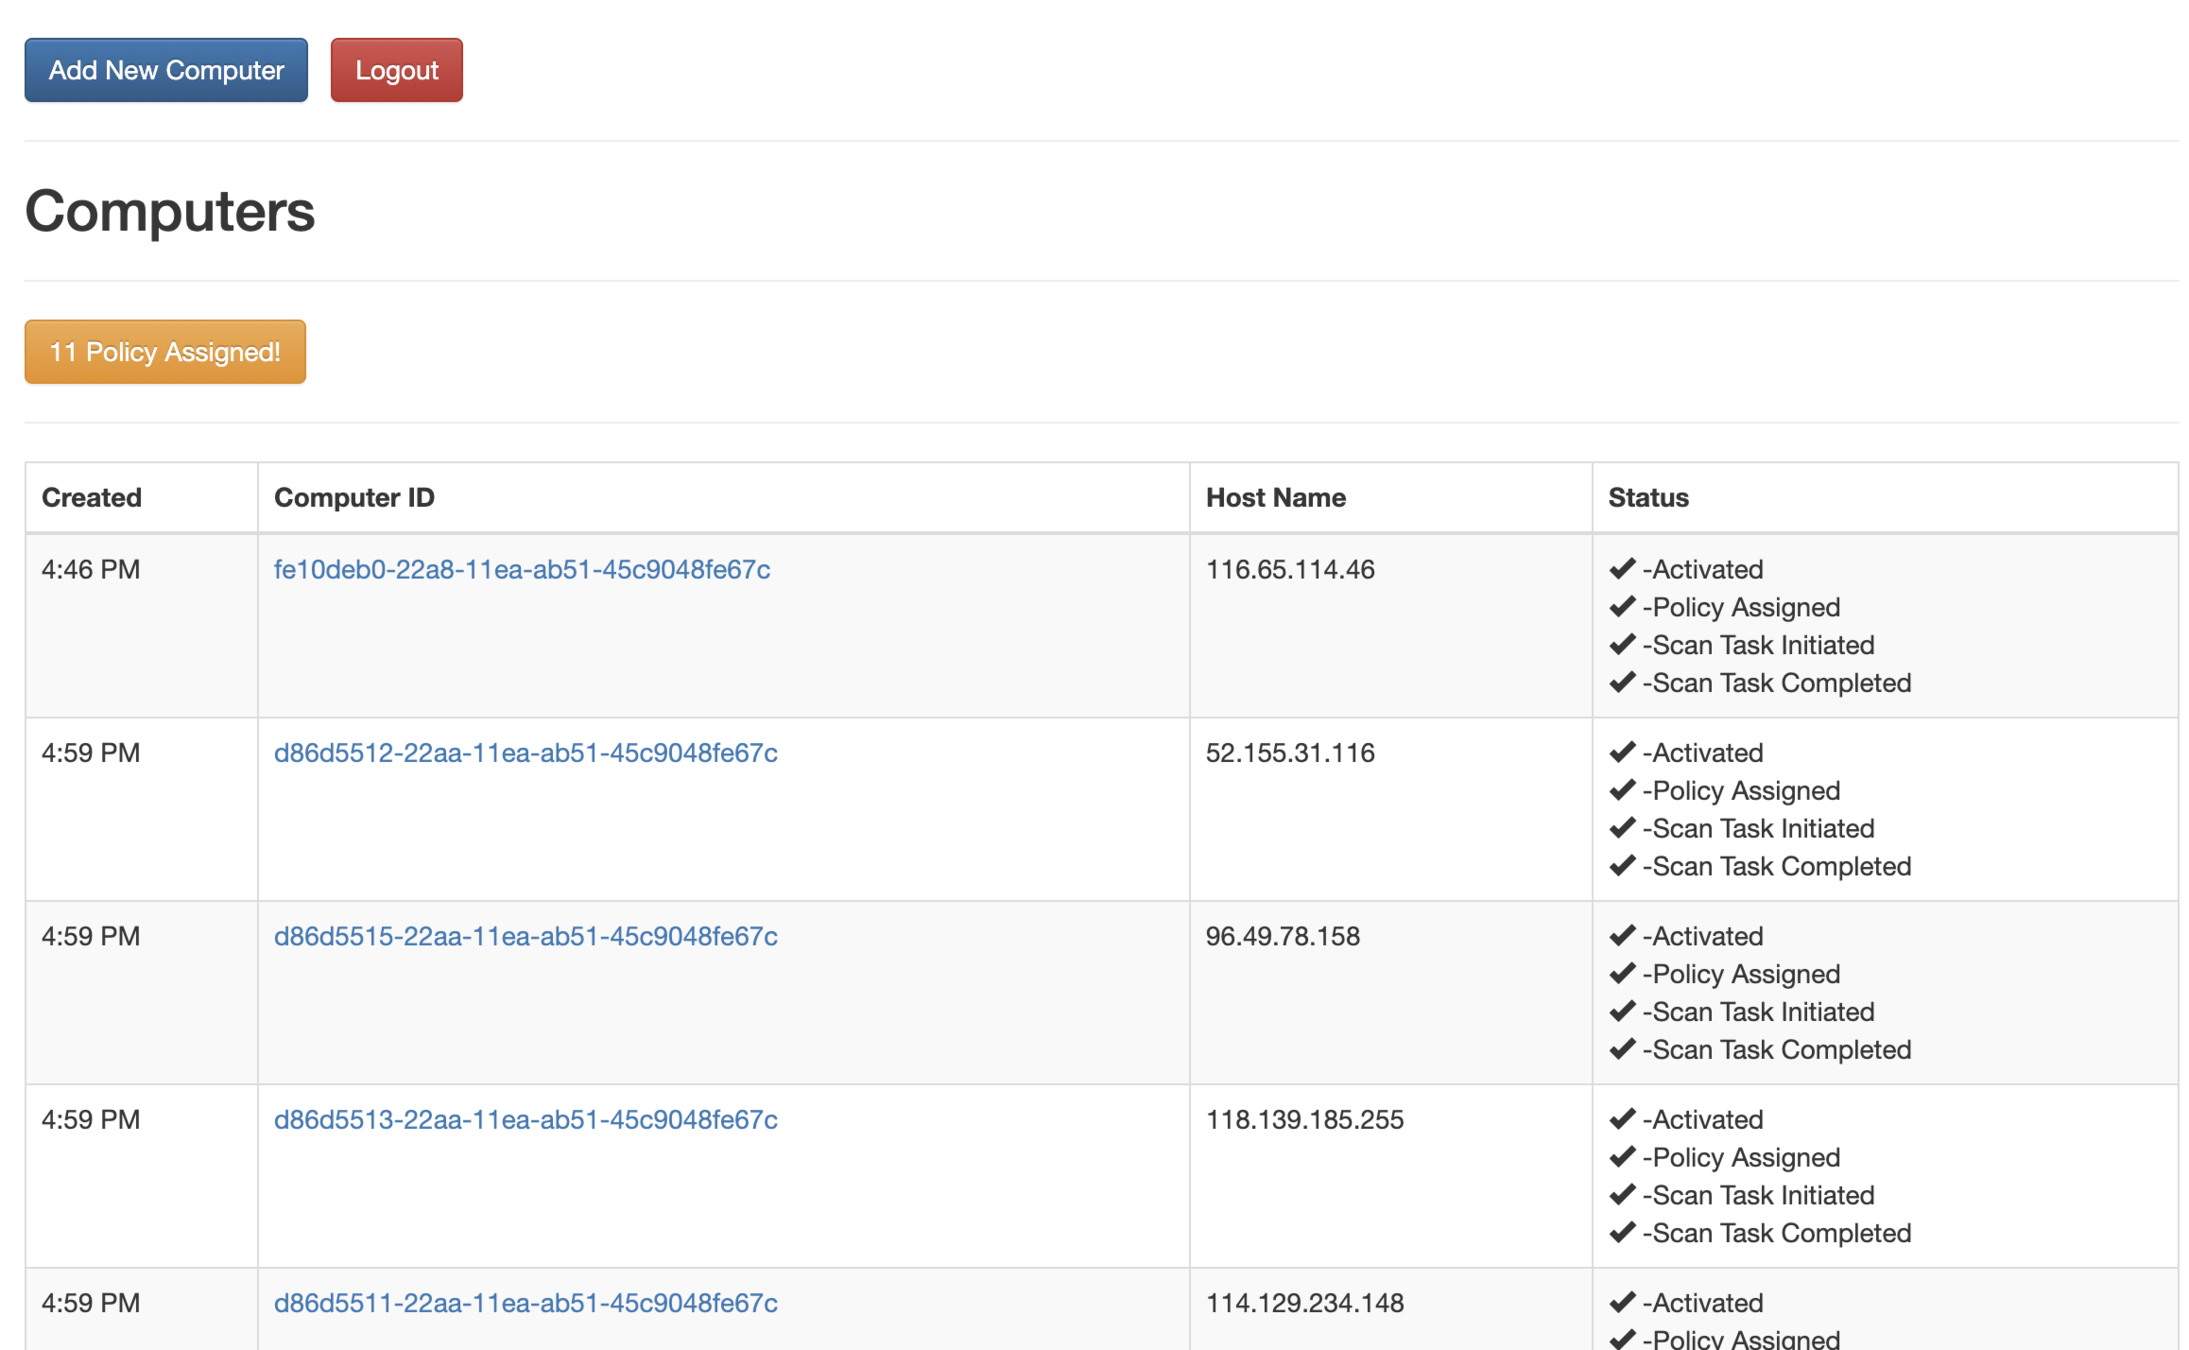Image resolution: width=2189 pixels, height=1350 pixels.
Task: Open computer d86d5513-22aa-11ea-ab51-45c9048fe67c link
Action: [525, 1119]
